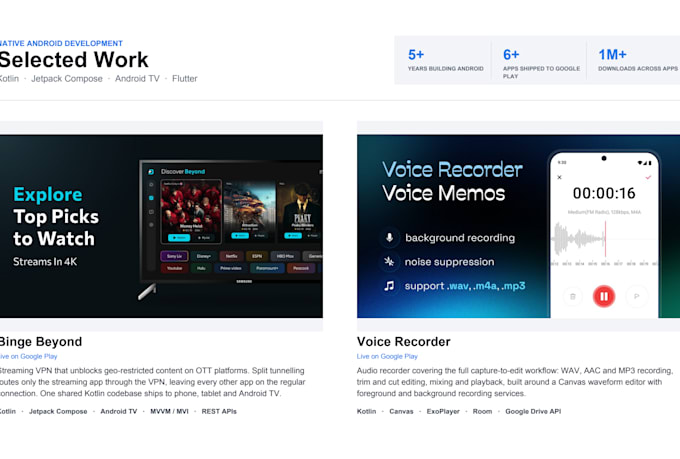Click the Selected Work heading
Viewport: 680px width, 459px height.
pos(74,59)
